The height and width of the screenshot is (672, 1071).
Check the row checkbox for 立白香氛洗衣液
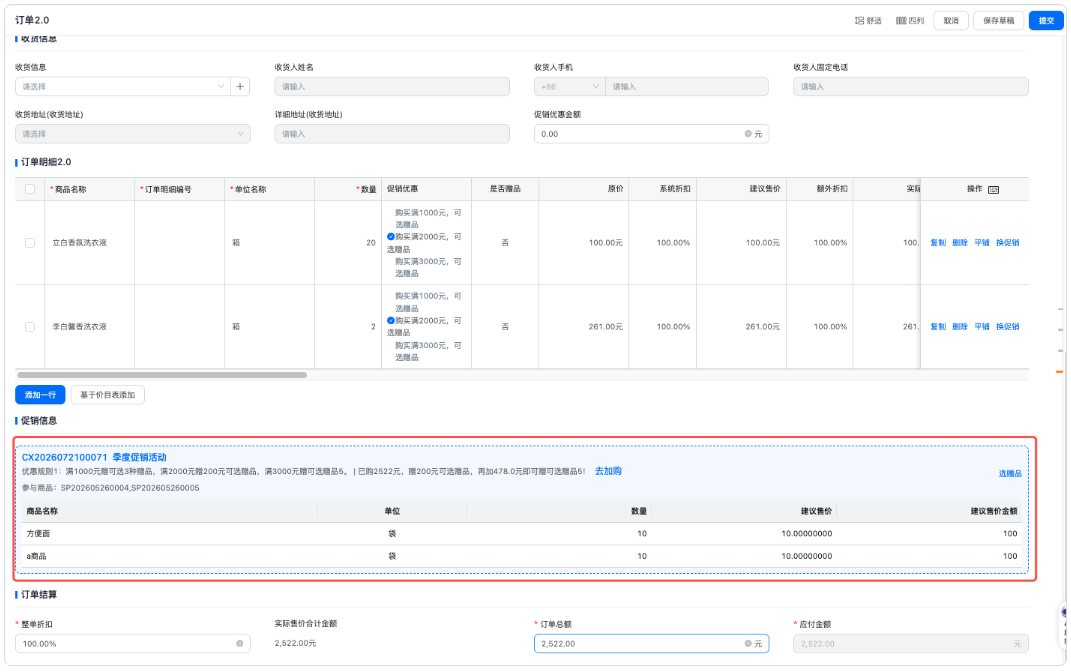(30, 242)
